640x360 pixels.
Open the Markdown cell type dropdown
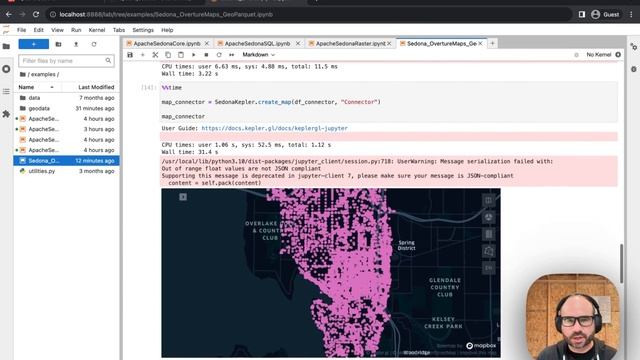[x=258, y=55]
